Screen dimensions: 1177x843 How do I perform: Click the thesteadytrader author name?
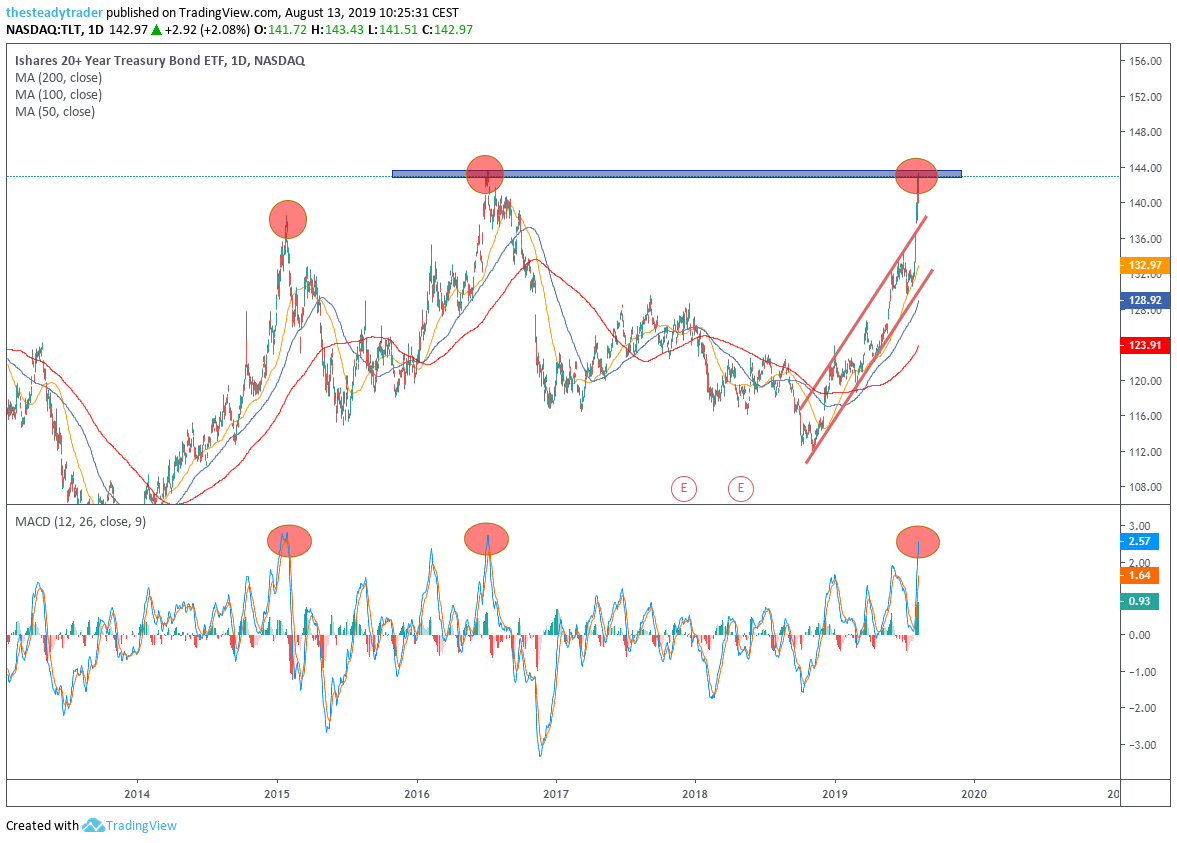pos(55,13)
